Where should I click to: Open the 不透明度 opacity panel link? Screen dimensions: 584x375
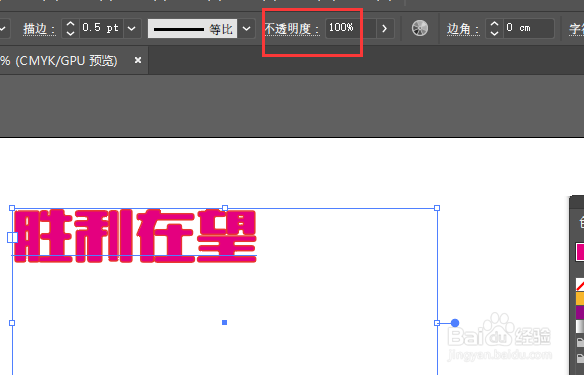pyautogui.click(x=292, y=29)
